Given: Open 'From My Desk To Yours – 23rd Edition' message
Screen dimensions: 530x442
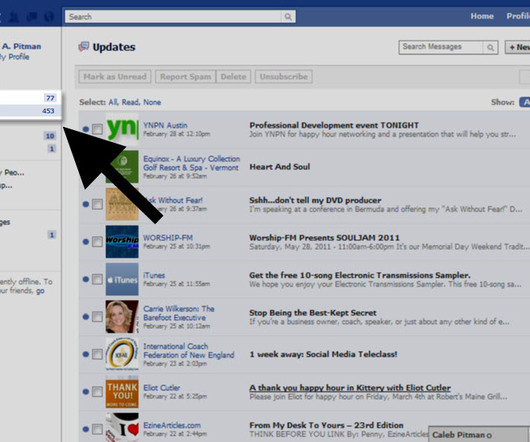Looking at the screenshot, I should coord(327,425).
